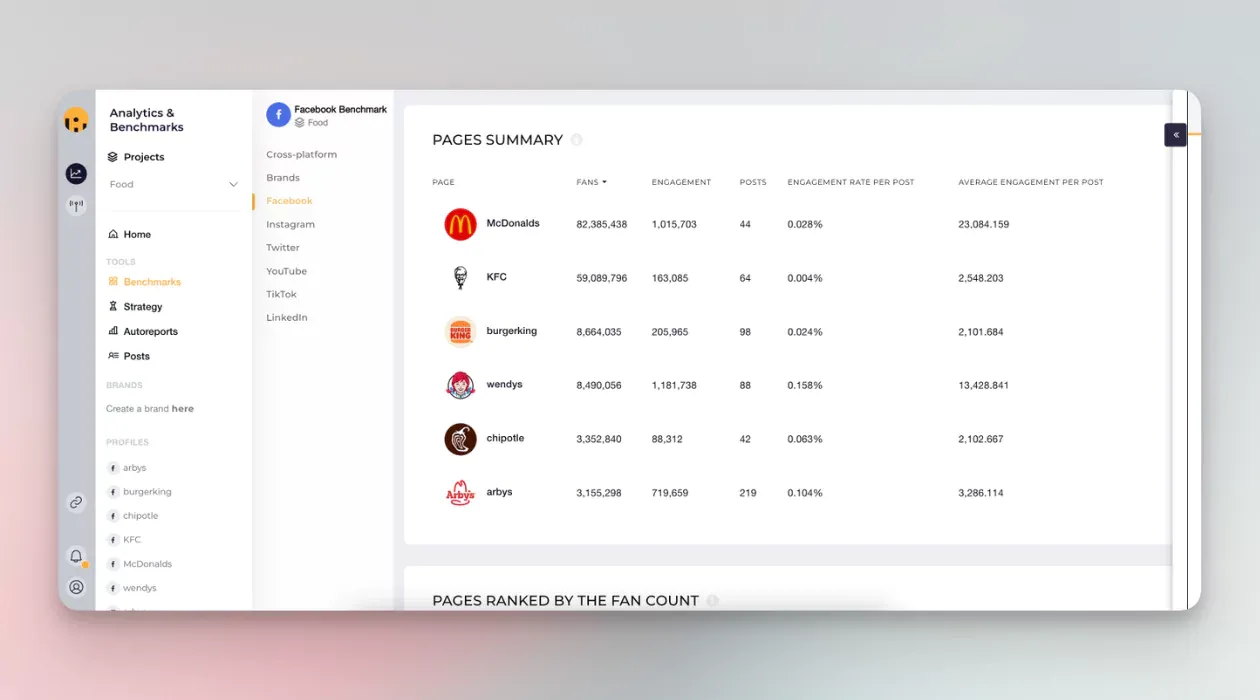Select TikTok benchmark tab
This screenshot has height=700, width=1260.
point(281,294)
